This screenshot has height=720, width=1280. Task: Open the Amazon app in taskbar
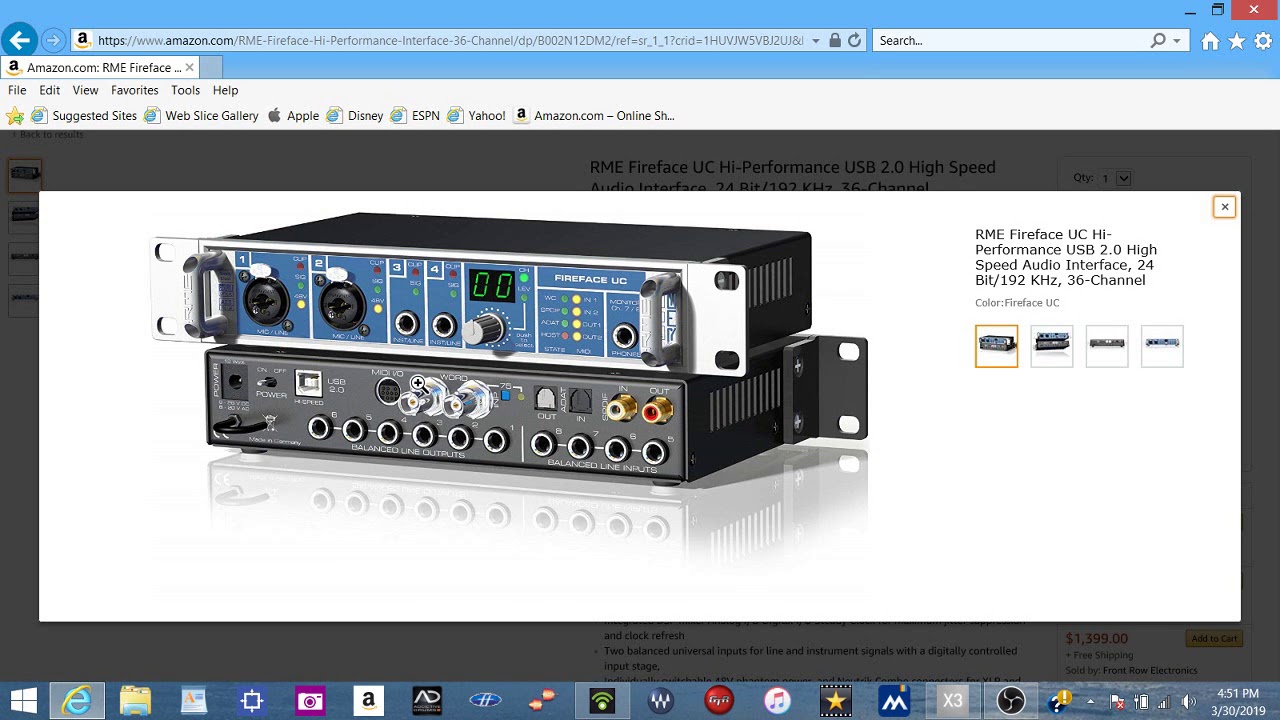coord(368,701)
